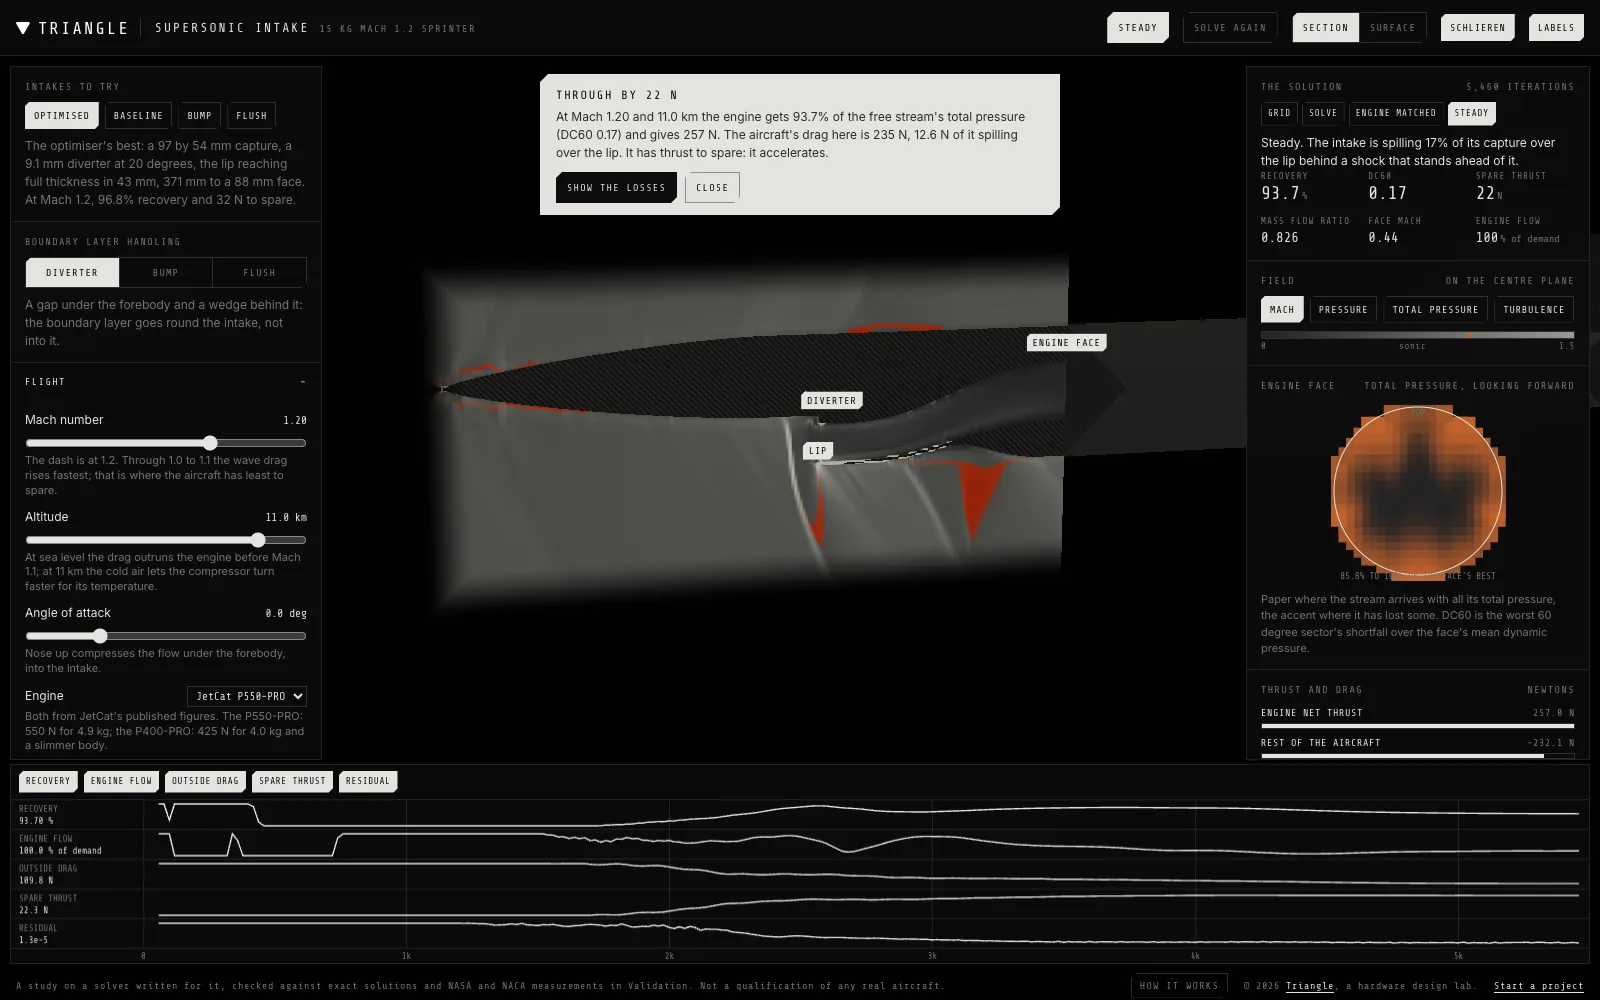The width and height of the screenshot is (1600, 1000).
Task: Select the ENGINE MATCHED solution stage
Action: tap(1395, 113)
